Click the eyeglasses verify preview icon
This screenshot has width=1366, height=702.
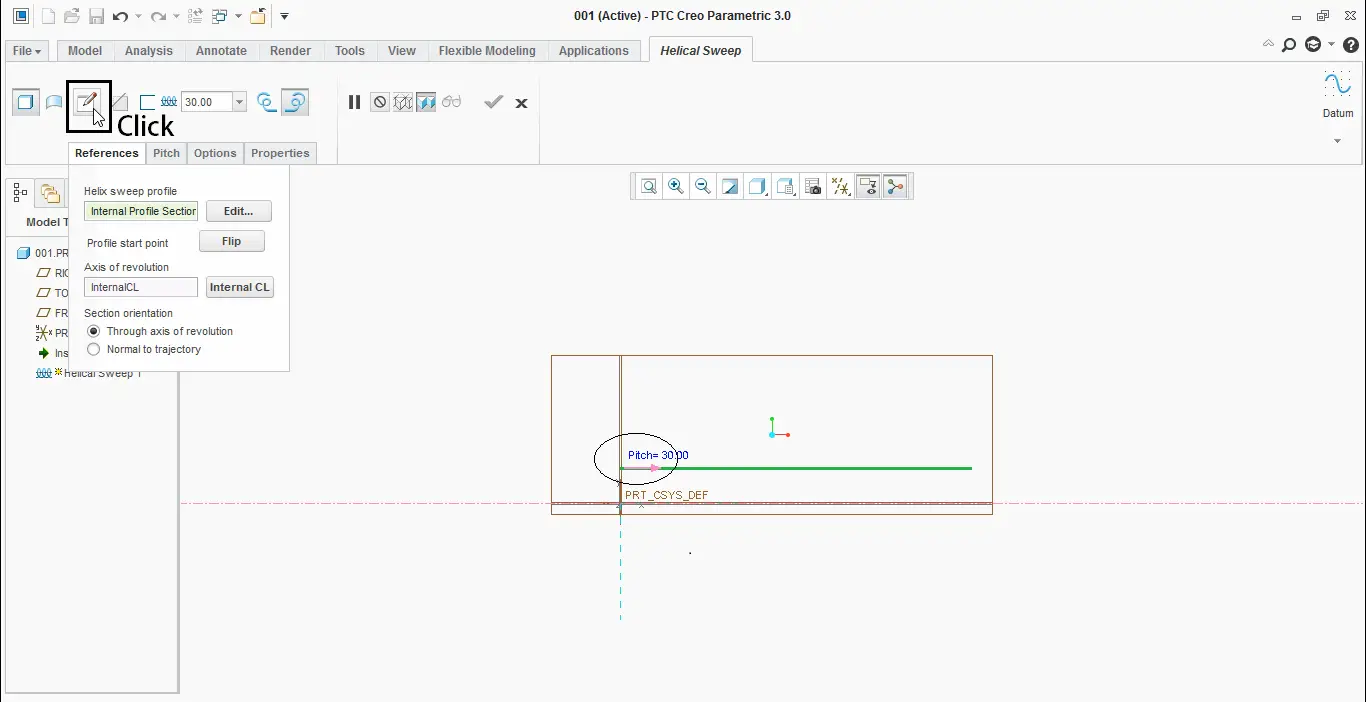[x=451, y=102]
